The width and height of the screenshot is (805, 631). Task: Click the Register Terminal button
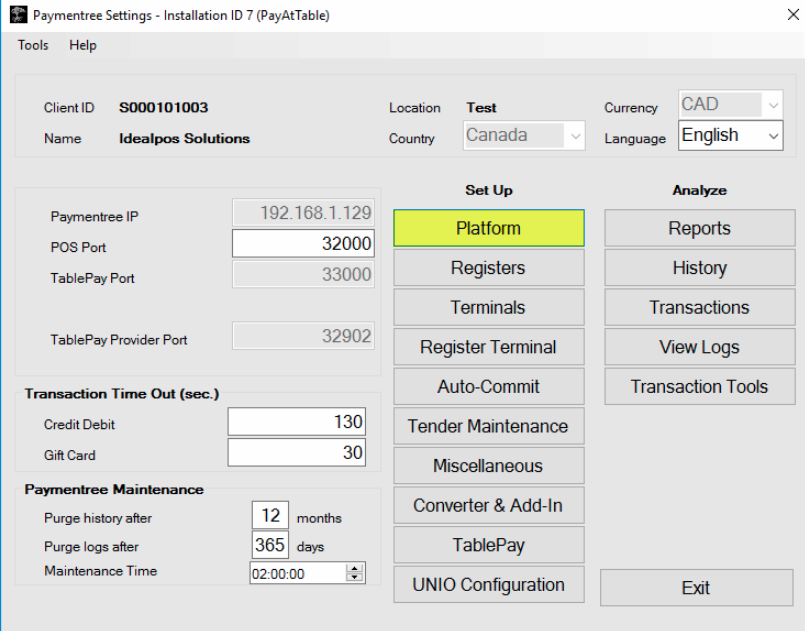pos(489,347)
